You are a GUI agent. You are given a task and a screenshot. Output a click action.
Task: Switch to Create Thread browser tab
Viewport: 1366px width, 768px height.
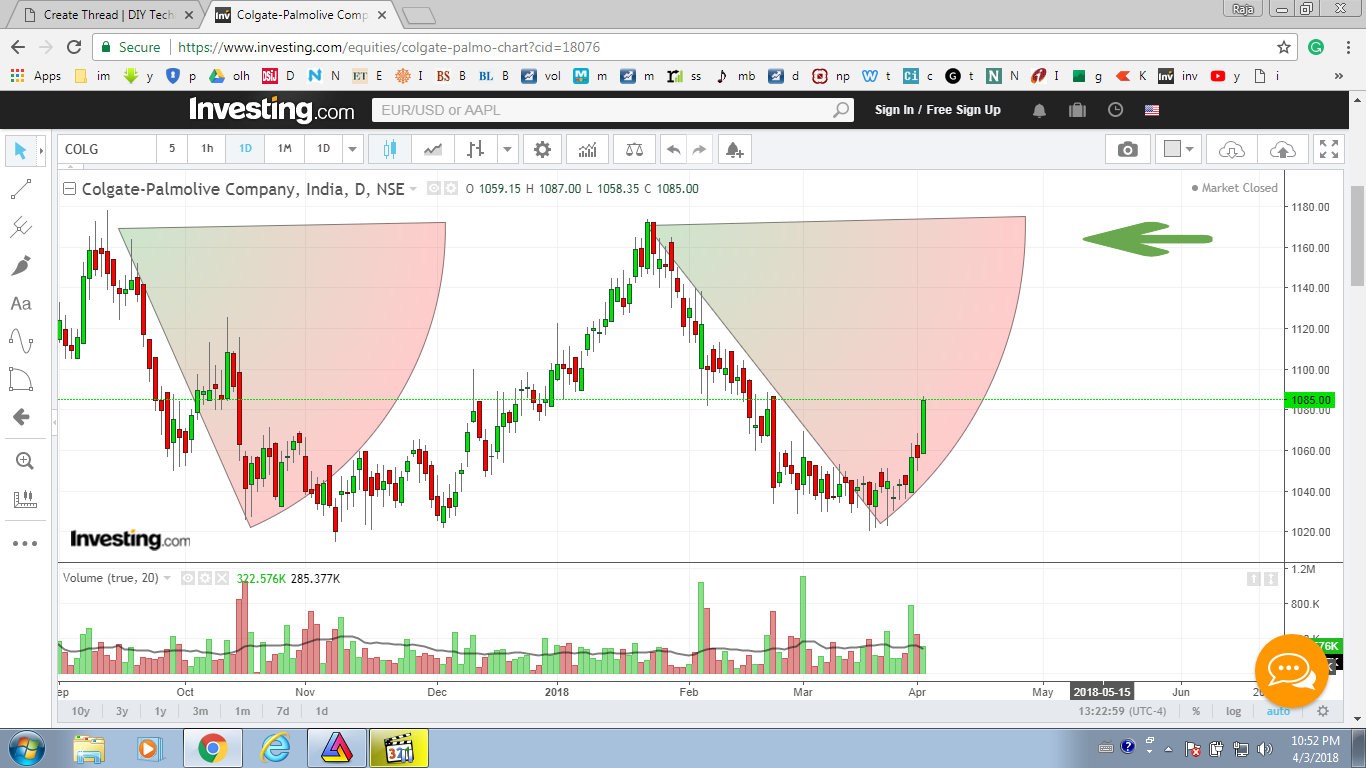pyautogui.click(x=108, y=16)
